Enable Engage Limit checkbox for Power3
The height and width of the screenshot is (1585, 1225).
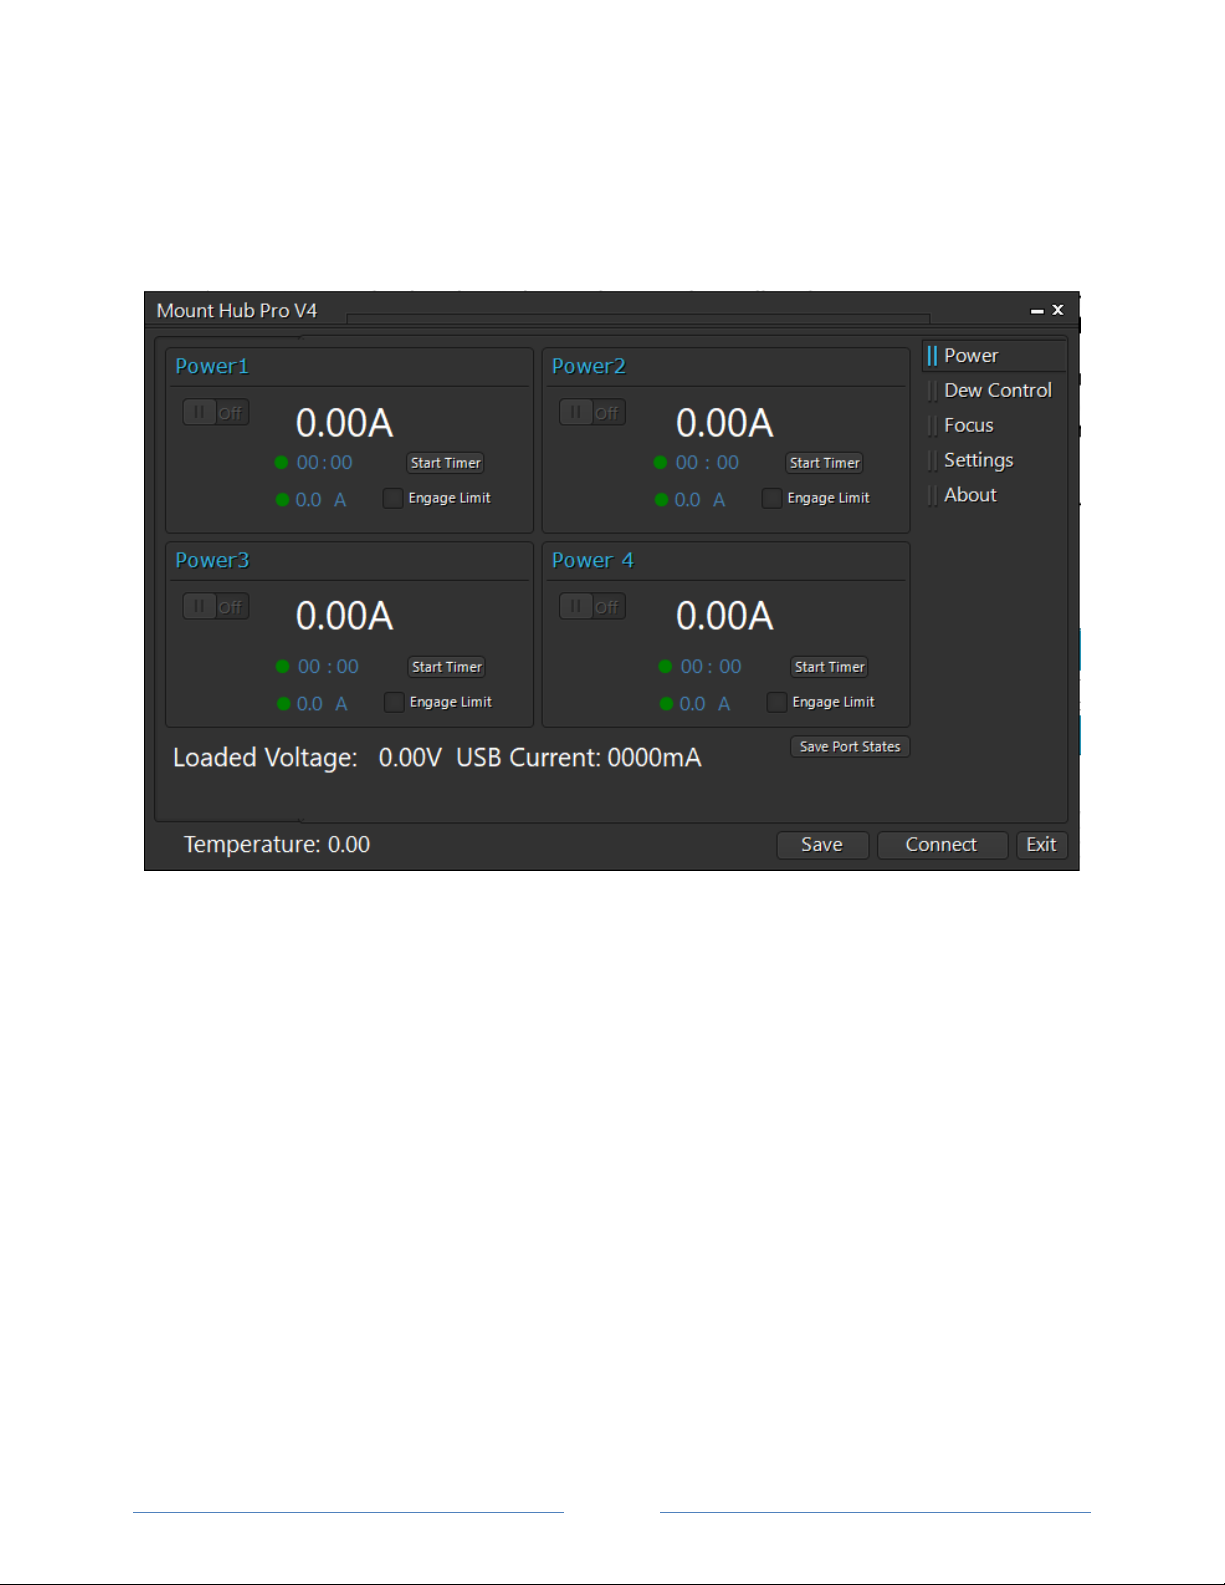[x=394, y=702]
